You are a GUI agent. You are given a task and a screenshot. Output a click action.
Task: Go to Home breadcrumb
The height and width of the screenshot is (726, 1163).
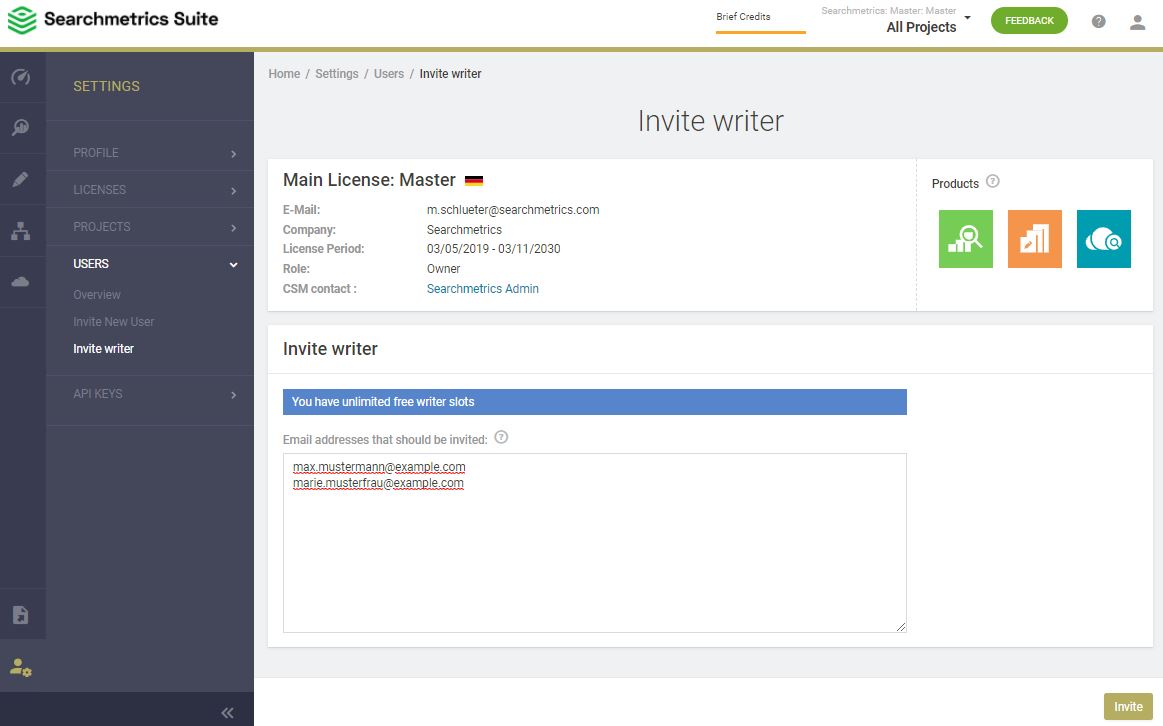[x=284, y=73]
